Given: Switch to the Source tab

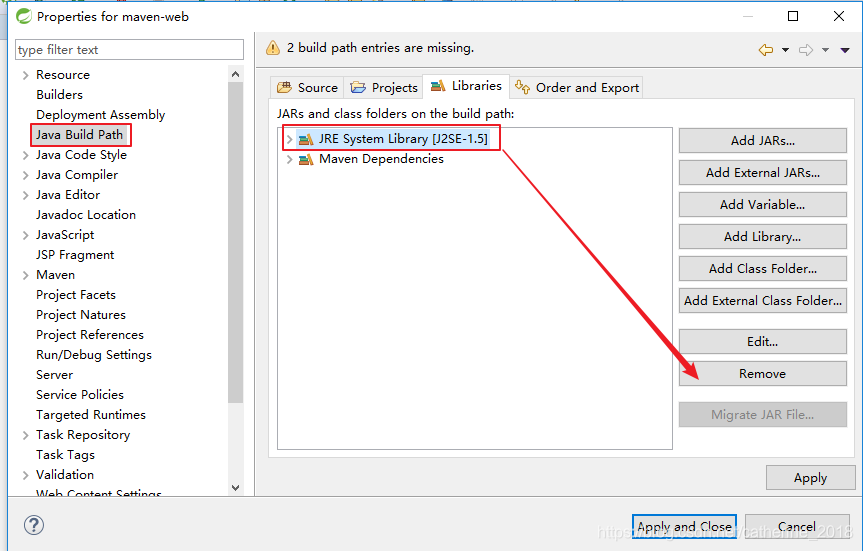Looking at the screenshot, I should 307,88.
